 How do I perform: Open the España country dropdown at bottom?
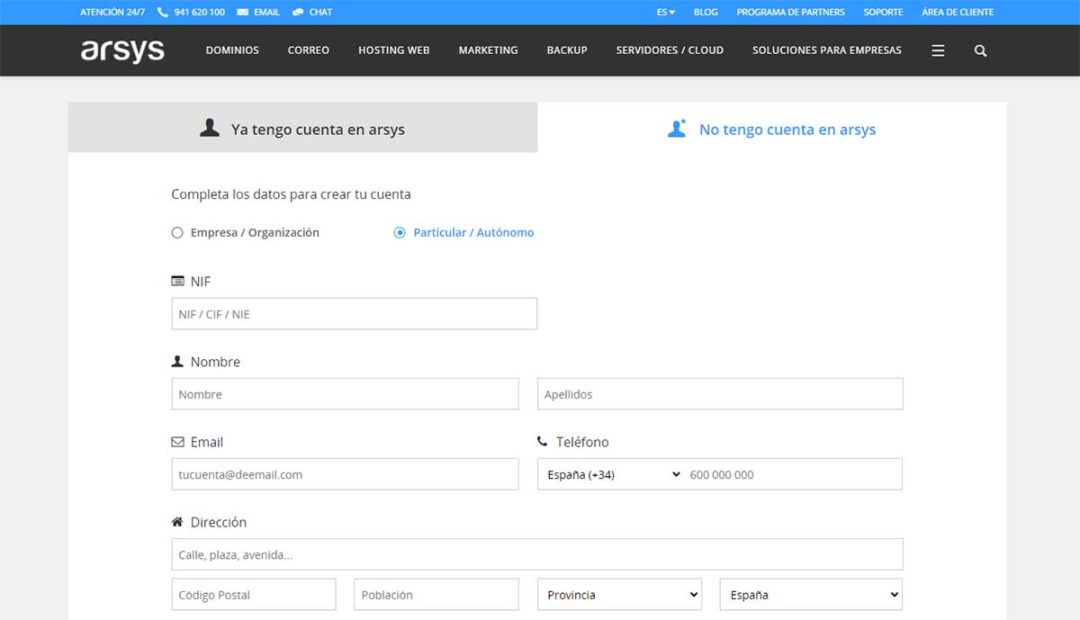coord(810,593)
